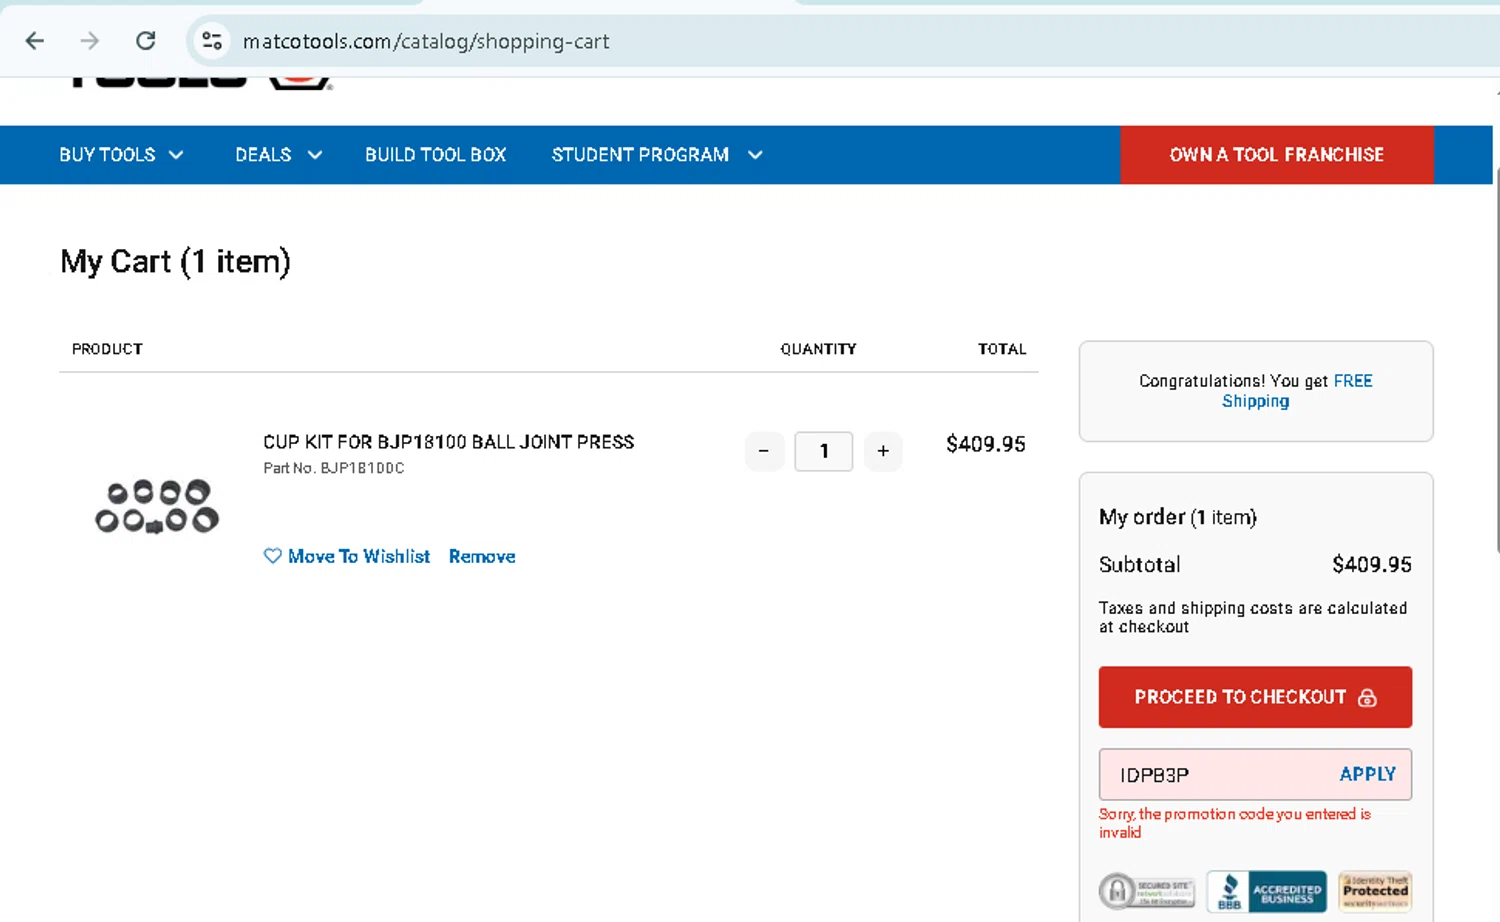Click the invalid promotion code error message
Image resolution: width=1500 pixels, height=922 pixels.
pyautogui.click(x=1235, y=823)
